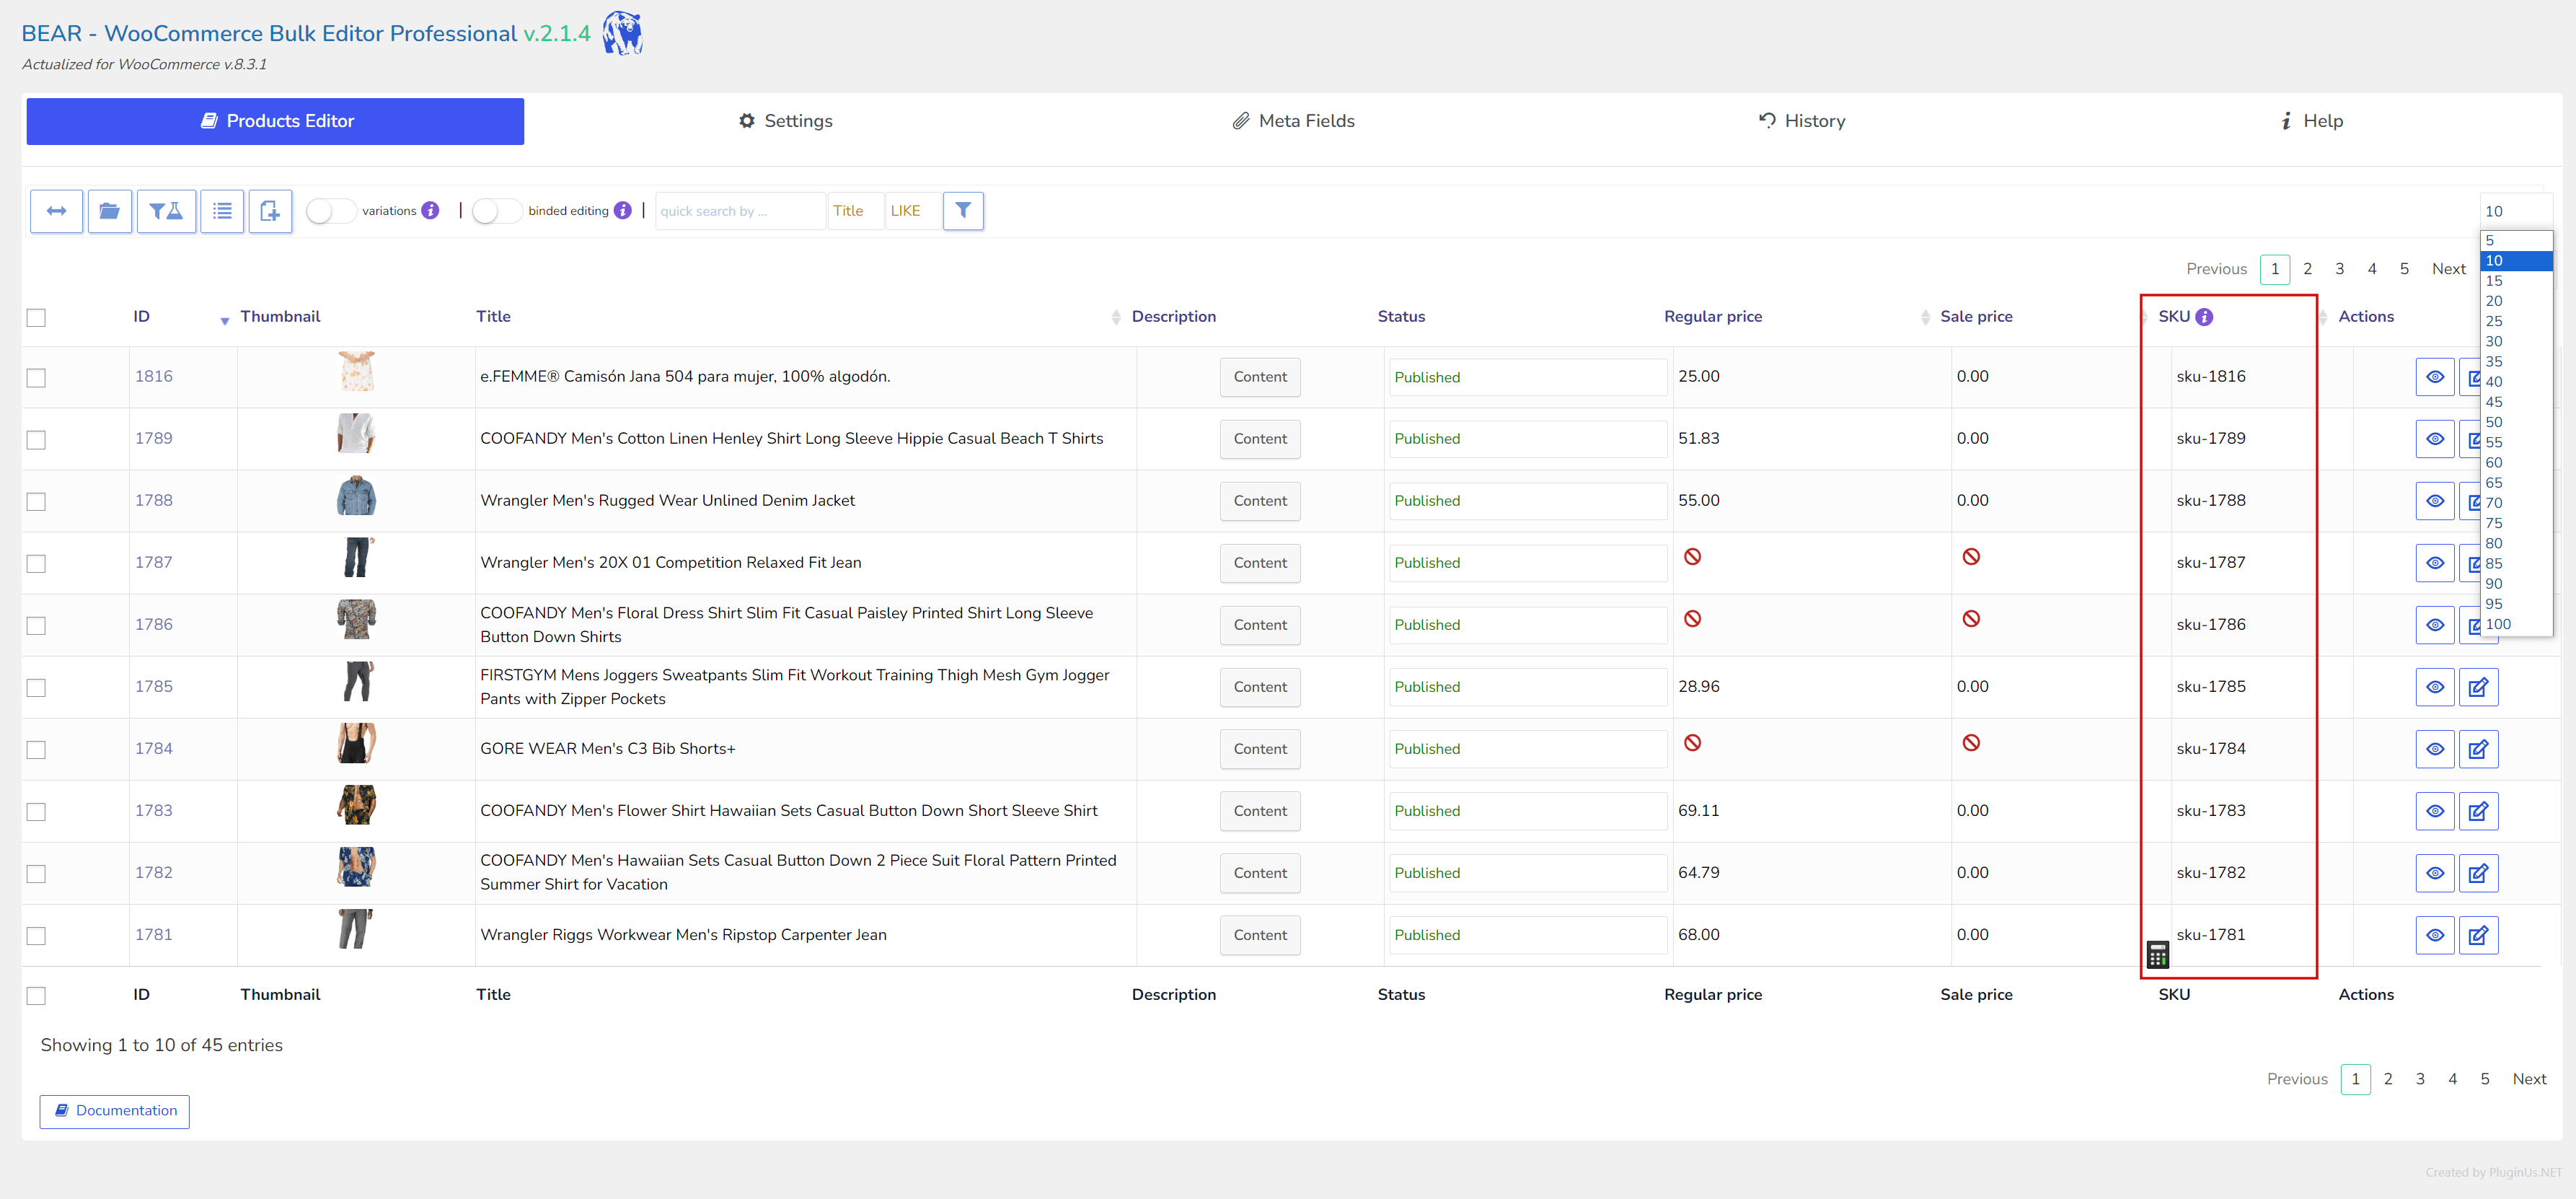Screen dimensions: 2576x1199
Task: Click the quick search input field
Action: pyautogui.click(x=740, y=211)
